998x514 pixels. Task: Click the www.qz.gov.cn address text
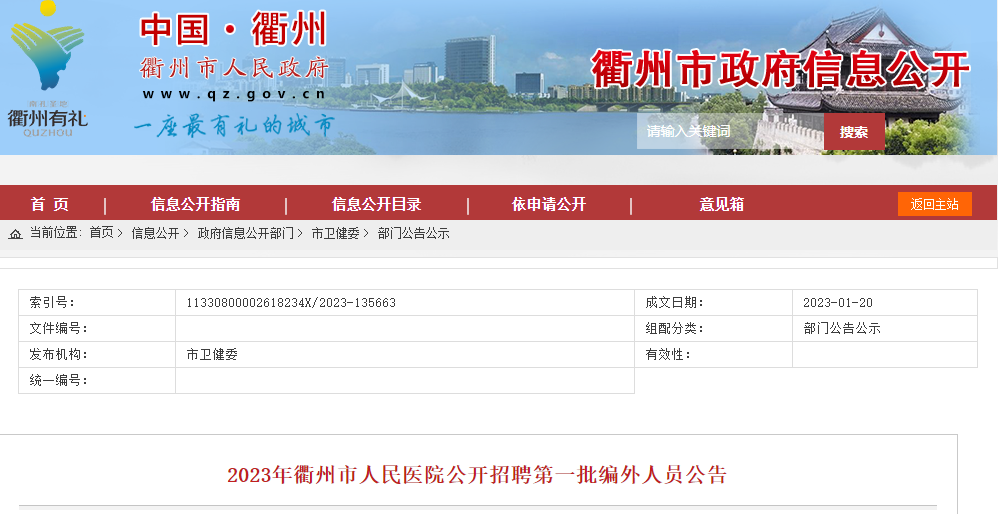pyautogui.click(x=234, y=94)
